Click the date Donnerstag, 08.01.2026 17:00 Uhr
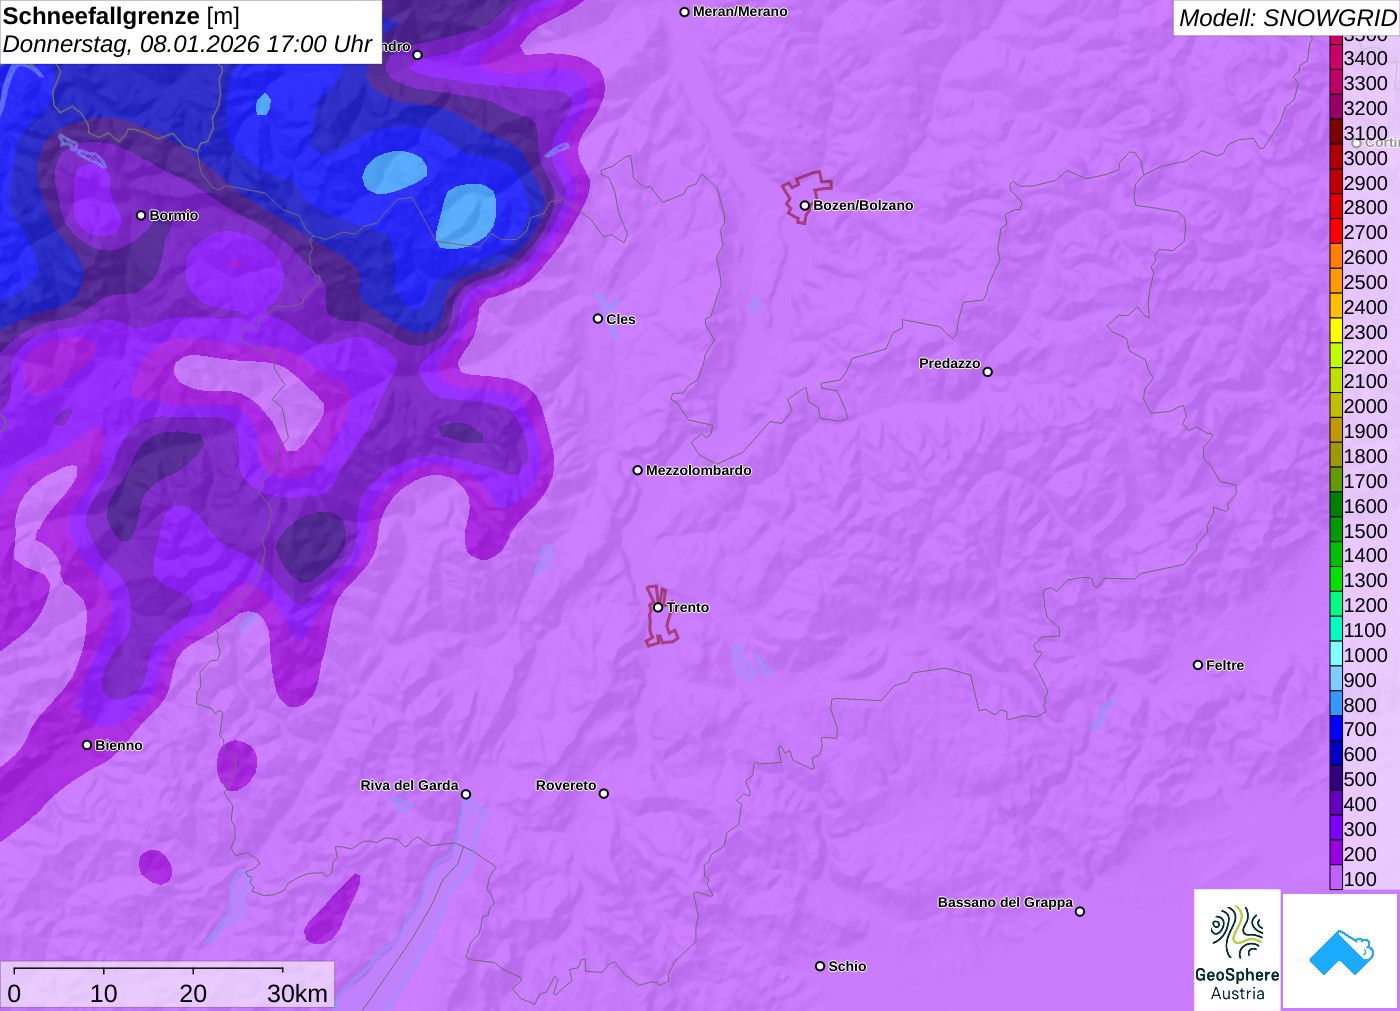This screenshot has width=1400, height=1011. pyautogui.click(x=188, y=44)
